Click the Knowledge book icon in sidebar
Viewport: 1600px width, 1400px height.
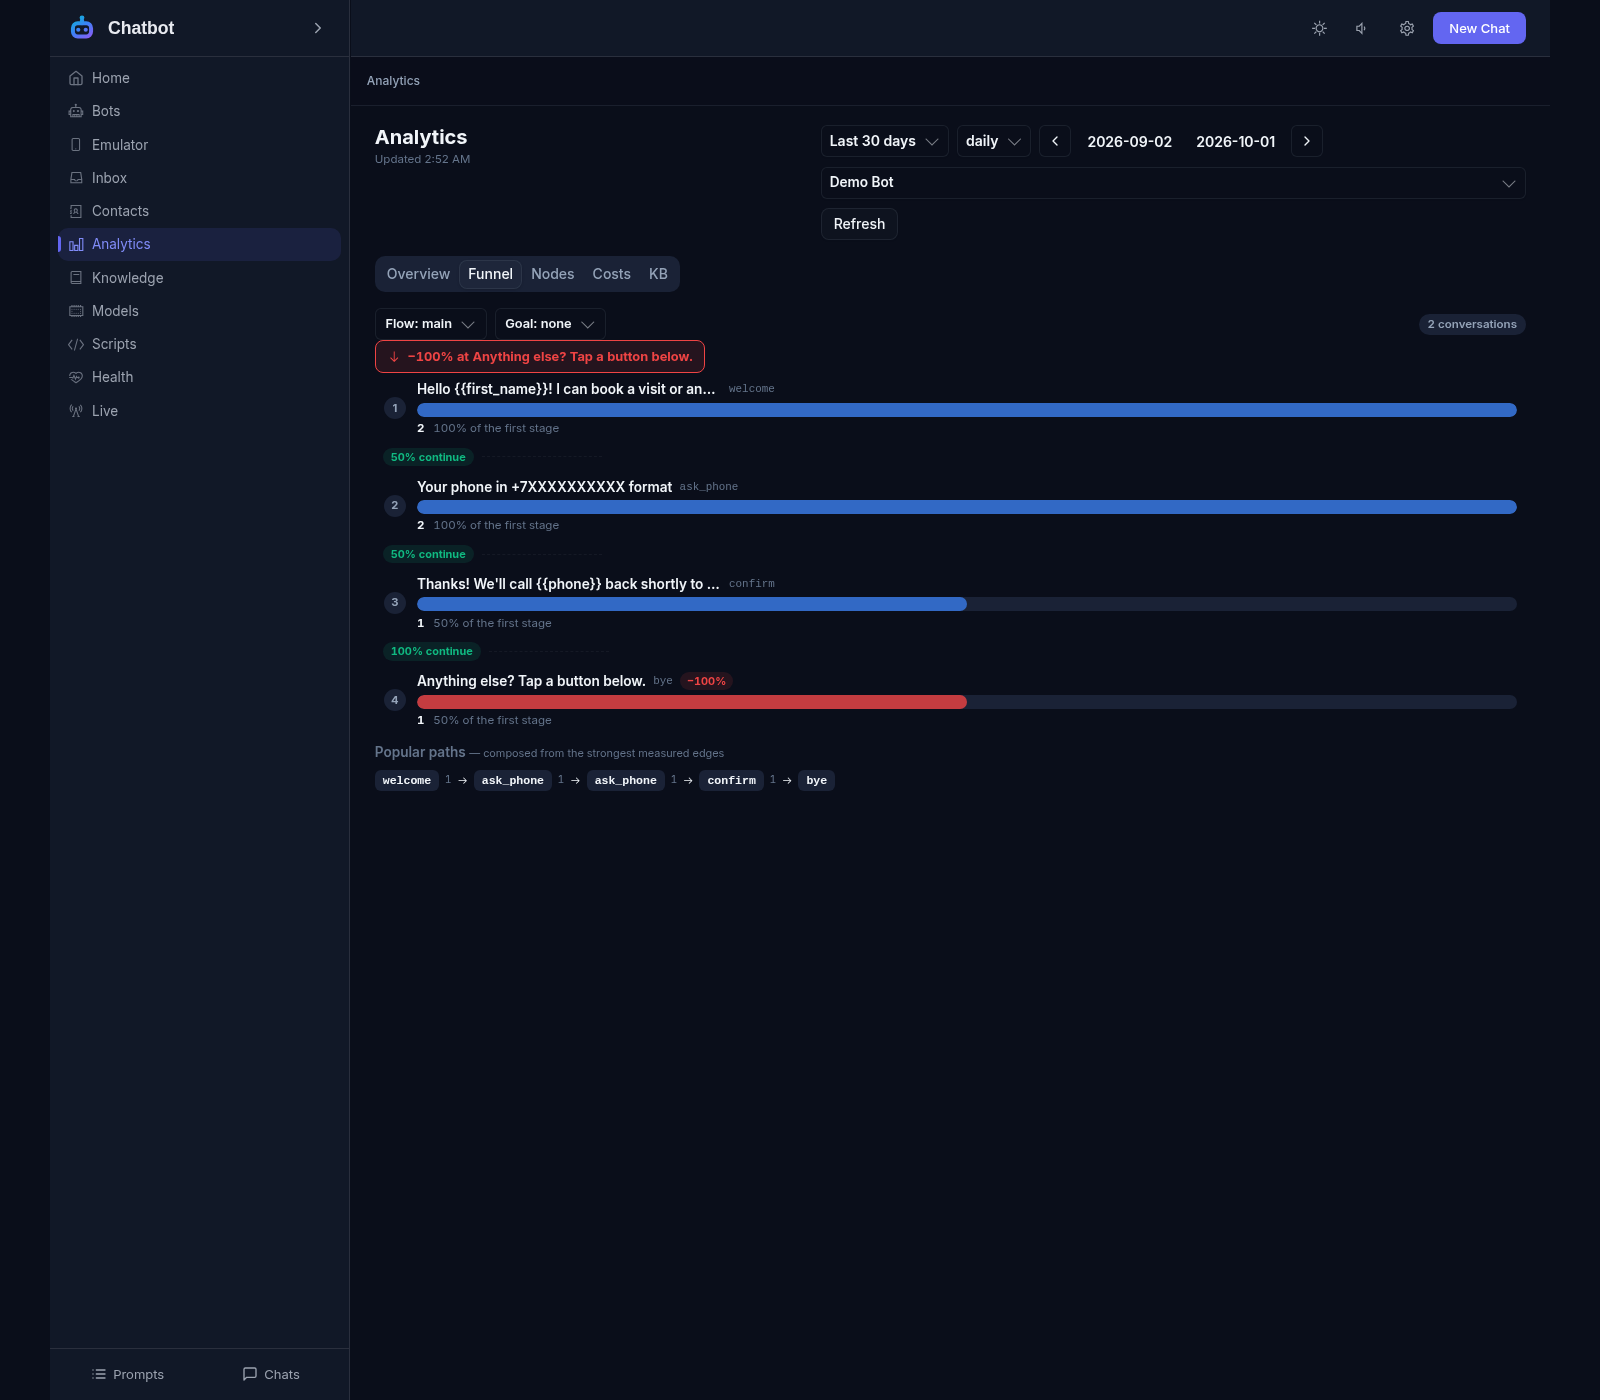coord(76,278)
